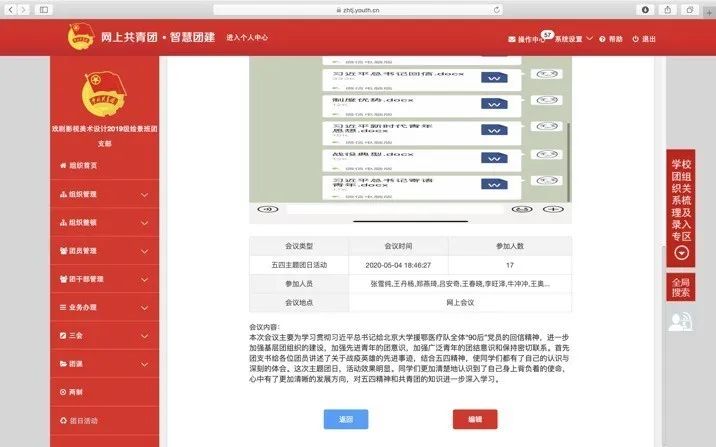Viewport: 716px width, 447px height.
Task: Expand the 组织管理 sidebar section
Action: (x=80, y=194)
